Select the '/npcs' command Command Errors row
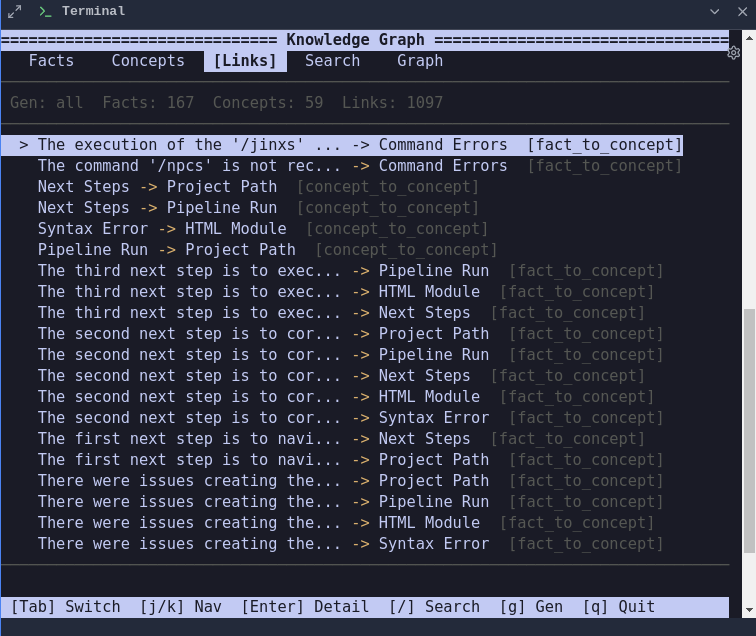Screen dimensions: 756x636 point(359,166)
